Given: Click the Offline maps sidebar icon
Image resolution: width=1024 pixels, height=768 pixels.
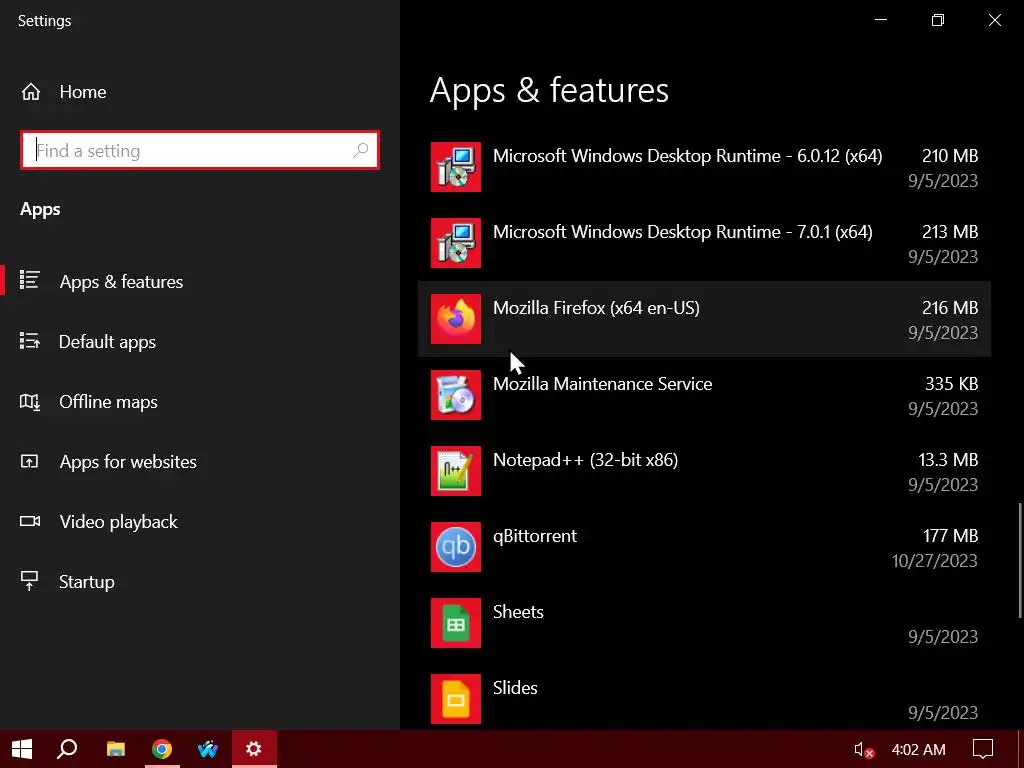Looking at the screenshot, I should pyautogui.click(x=29, y=402).
